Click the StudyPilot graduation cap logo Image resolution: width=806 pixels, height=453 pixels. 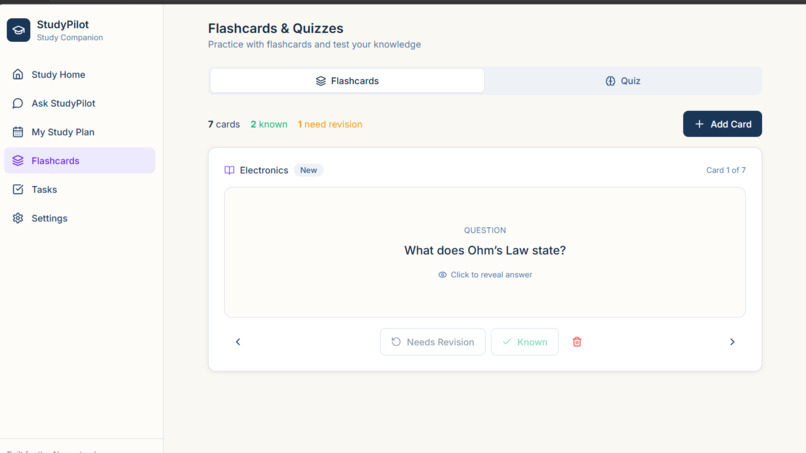(19, 30)
